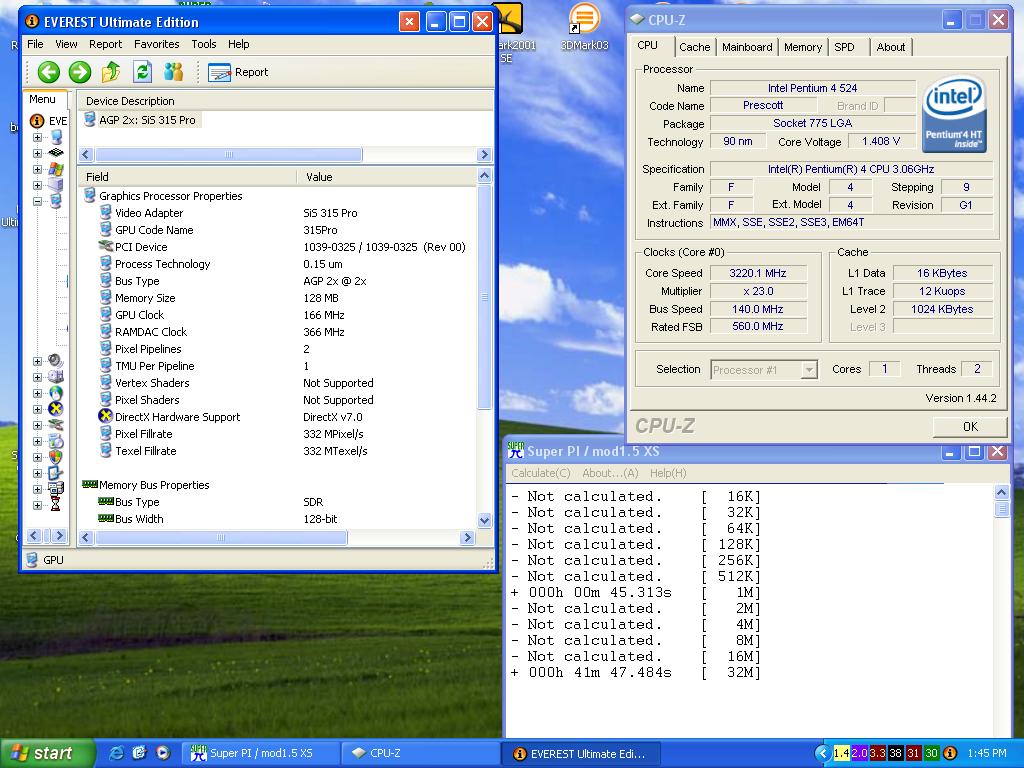Switch to the Memory tab in CPU-Z
The height and width of the screenshot is (768, 1024).
803,47
